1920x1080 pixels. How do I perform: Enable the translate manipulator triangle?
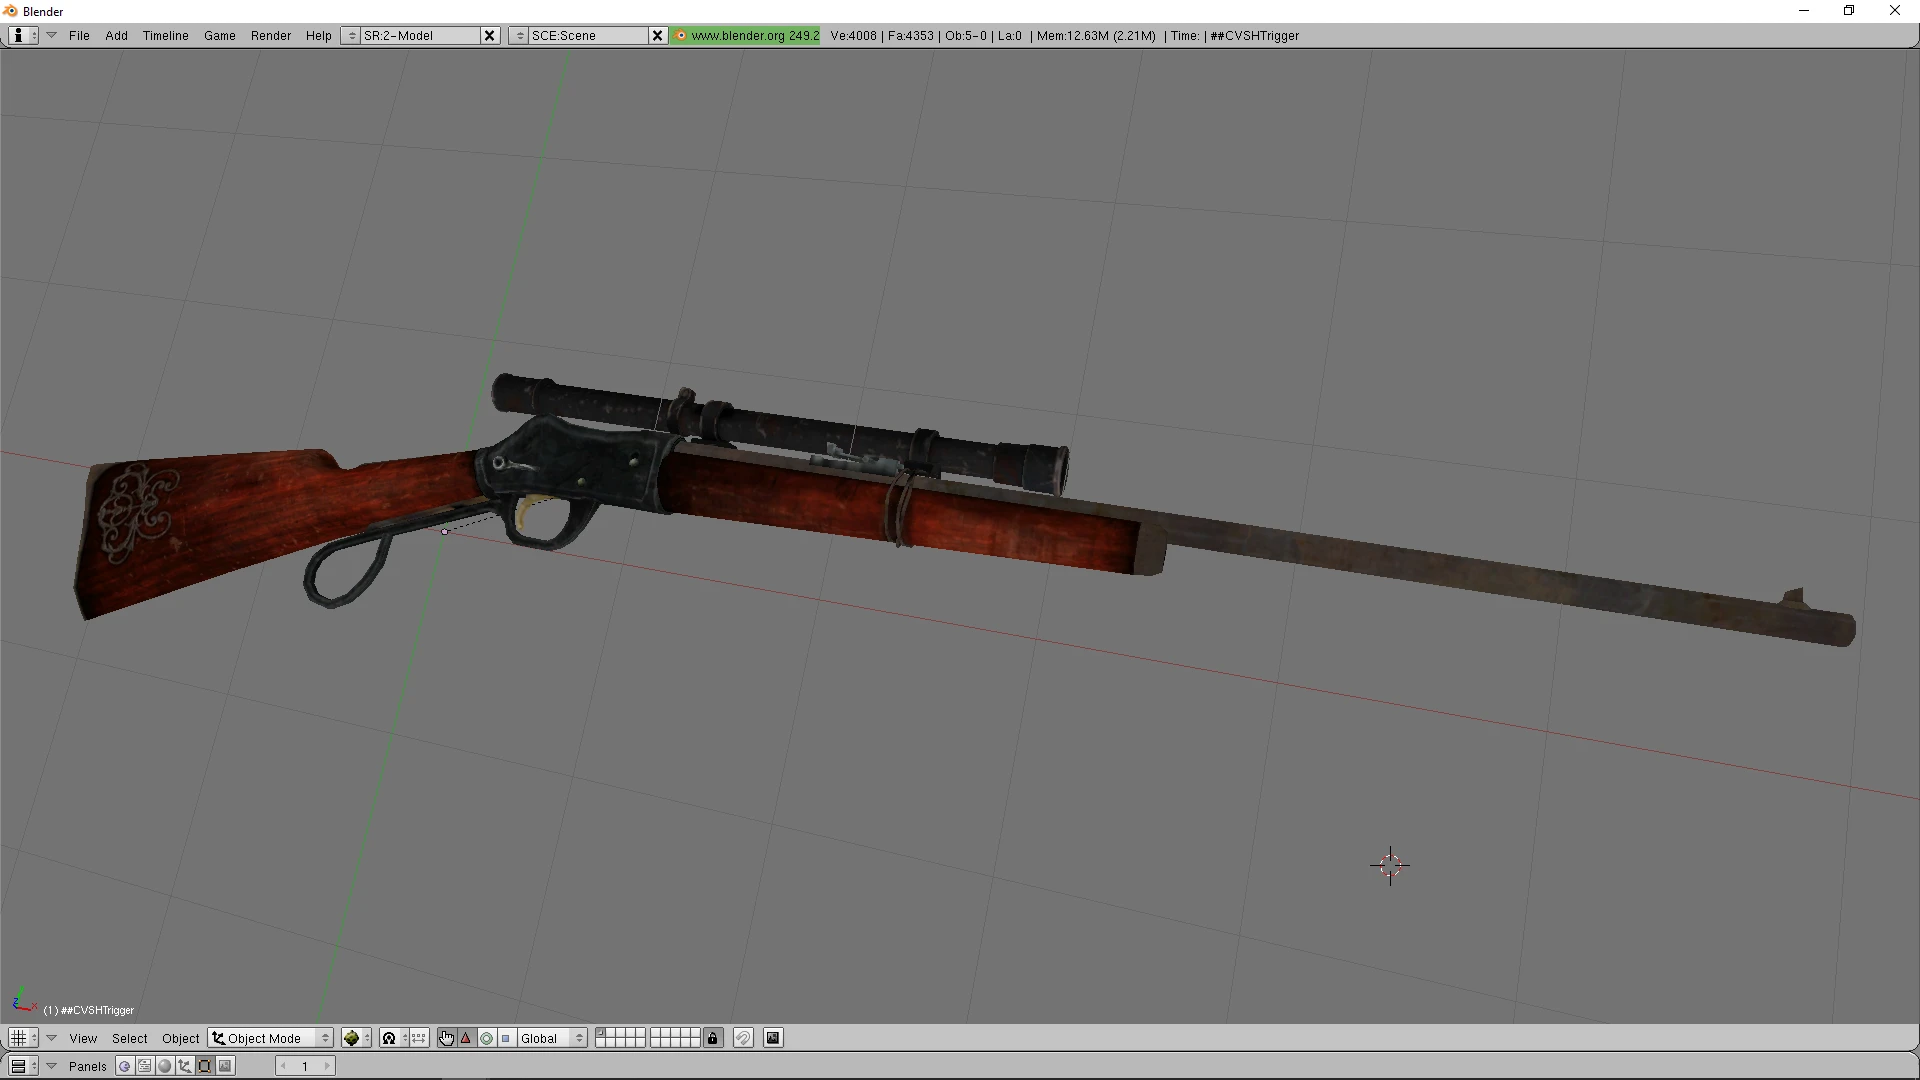[466, 1038]
